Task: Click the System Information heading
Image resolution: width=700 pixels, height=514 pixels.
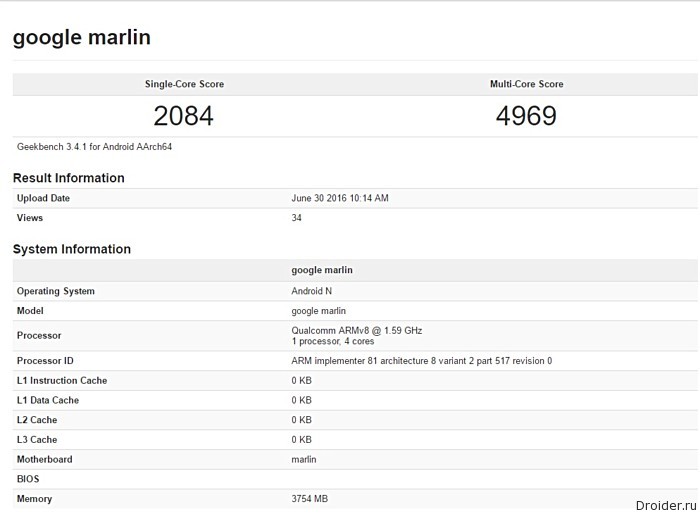Action: (72, 249)
